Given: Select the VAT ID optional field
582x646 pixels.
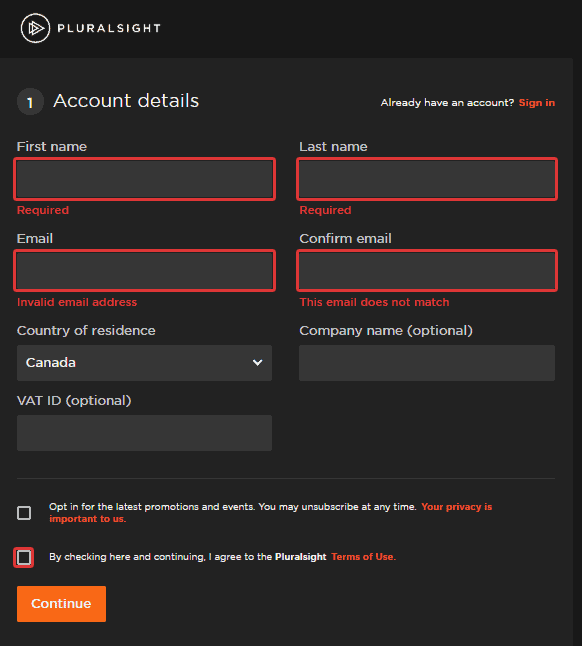Looking at the screenshot, I should [145, 433].
